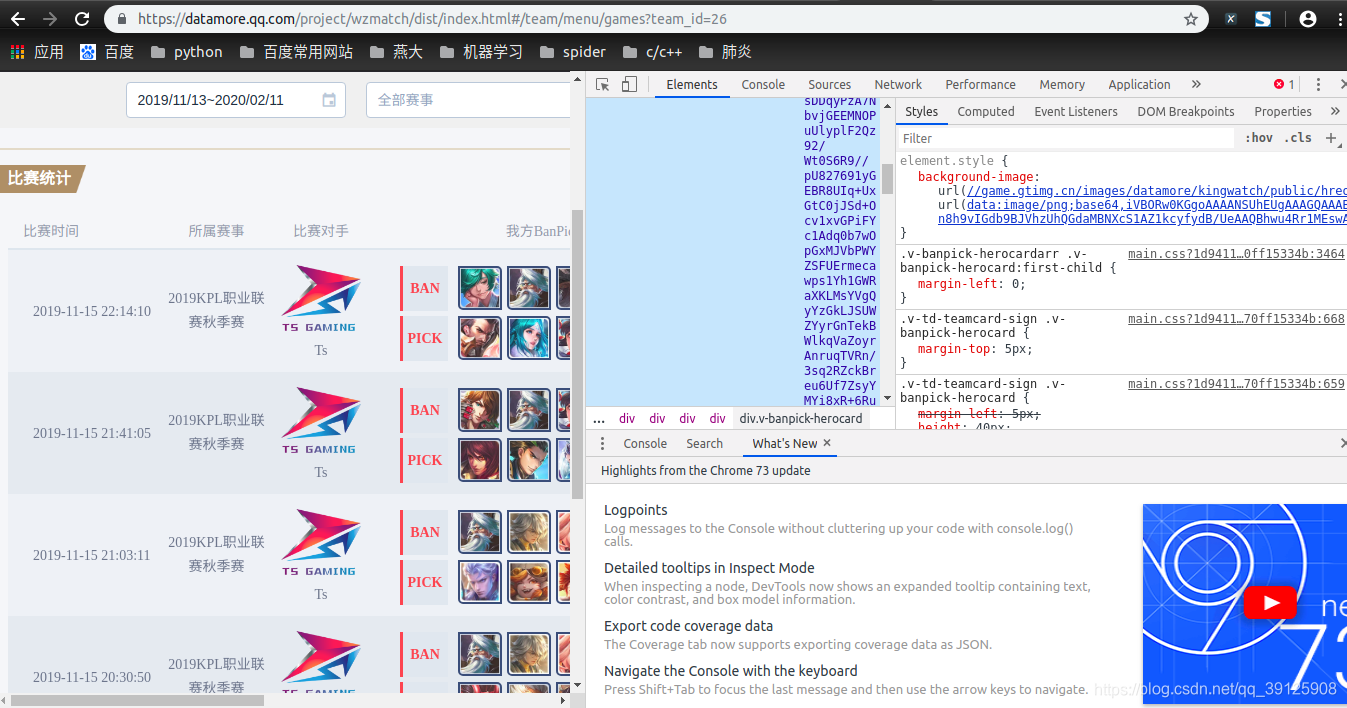The width and height of the screenshot is (1347, 708).
Task: Open the Chrome profile avatar icon
Action: [1307, 19]
